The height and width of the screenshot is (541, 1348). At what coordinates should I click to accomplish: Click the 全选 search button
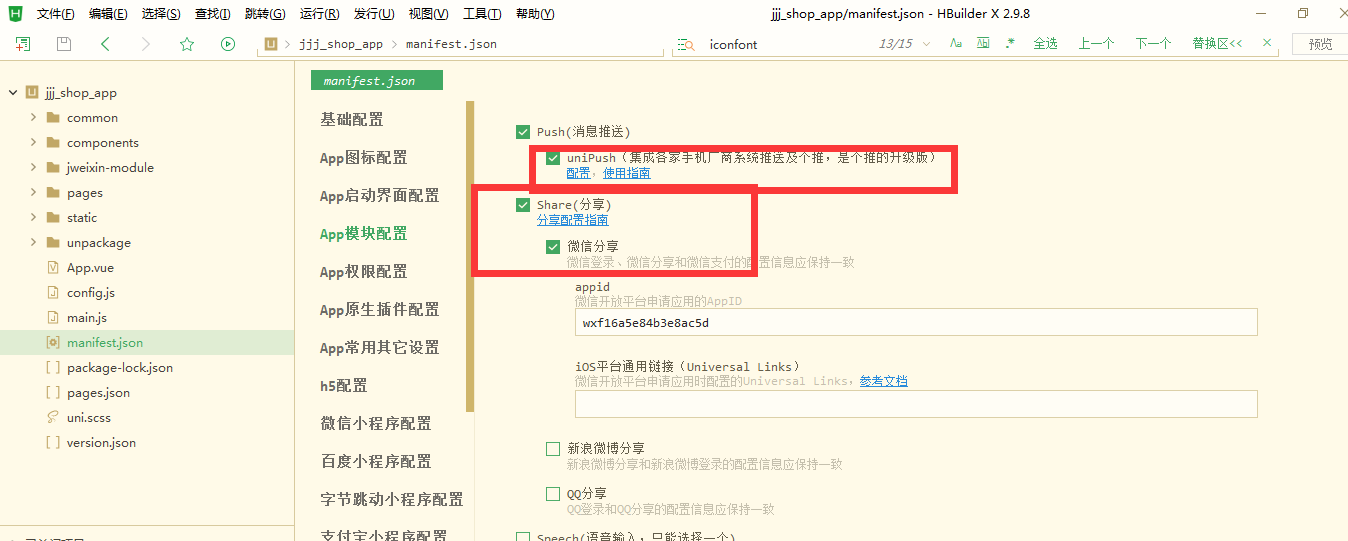1045,44
